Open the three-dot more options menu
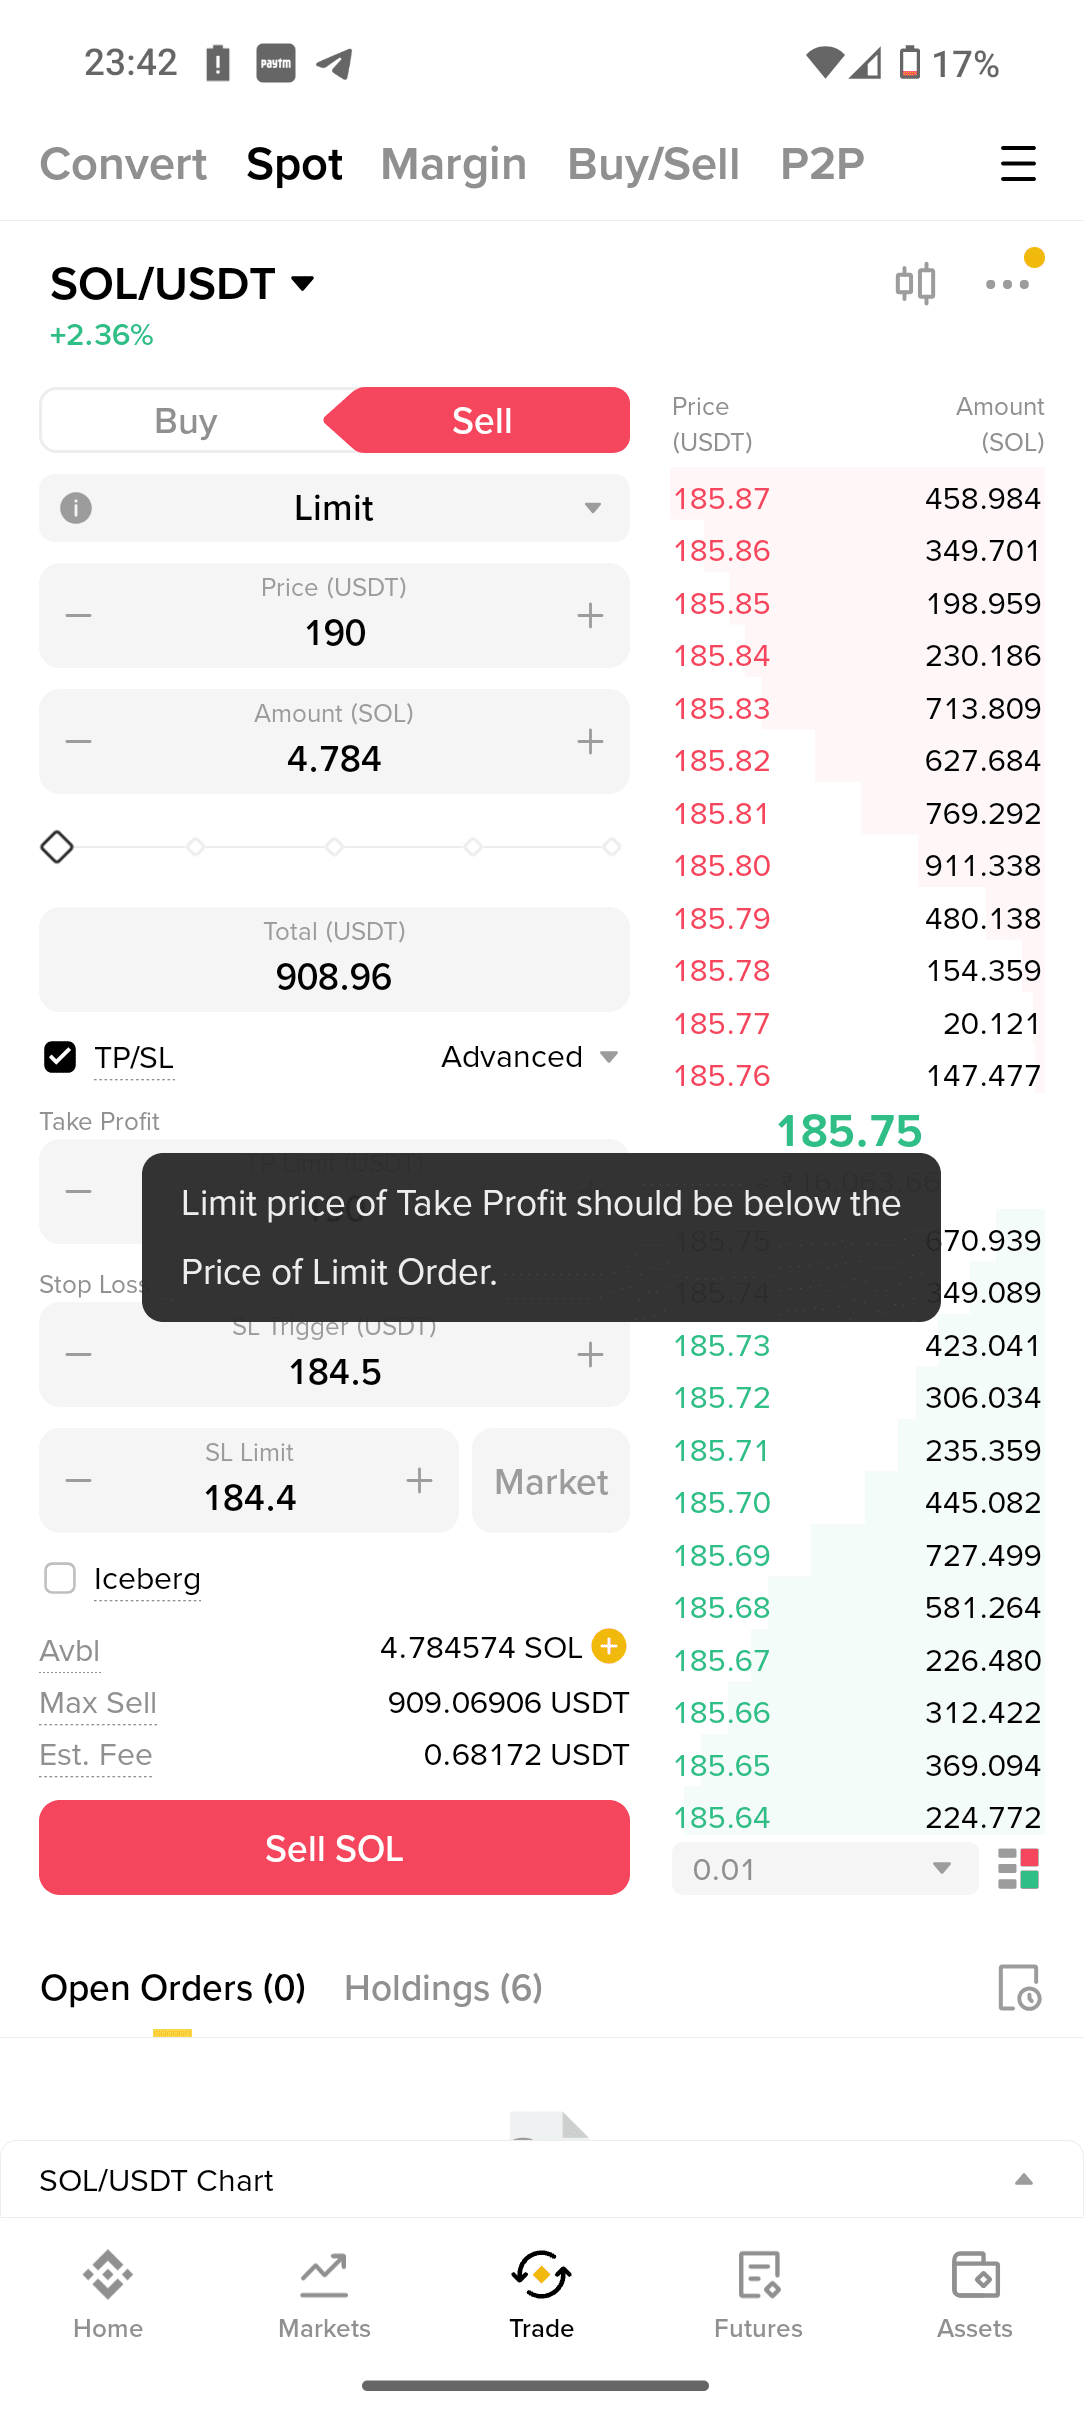The image size is (1084, 2412). pyautogui.click(x=1008, y=284)
